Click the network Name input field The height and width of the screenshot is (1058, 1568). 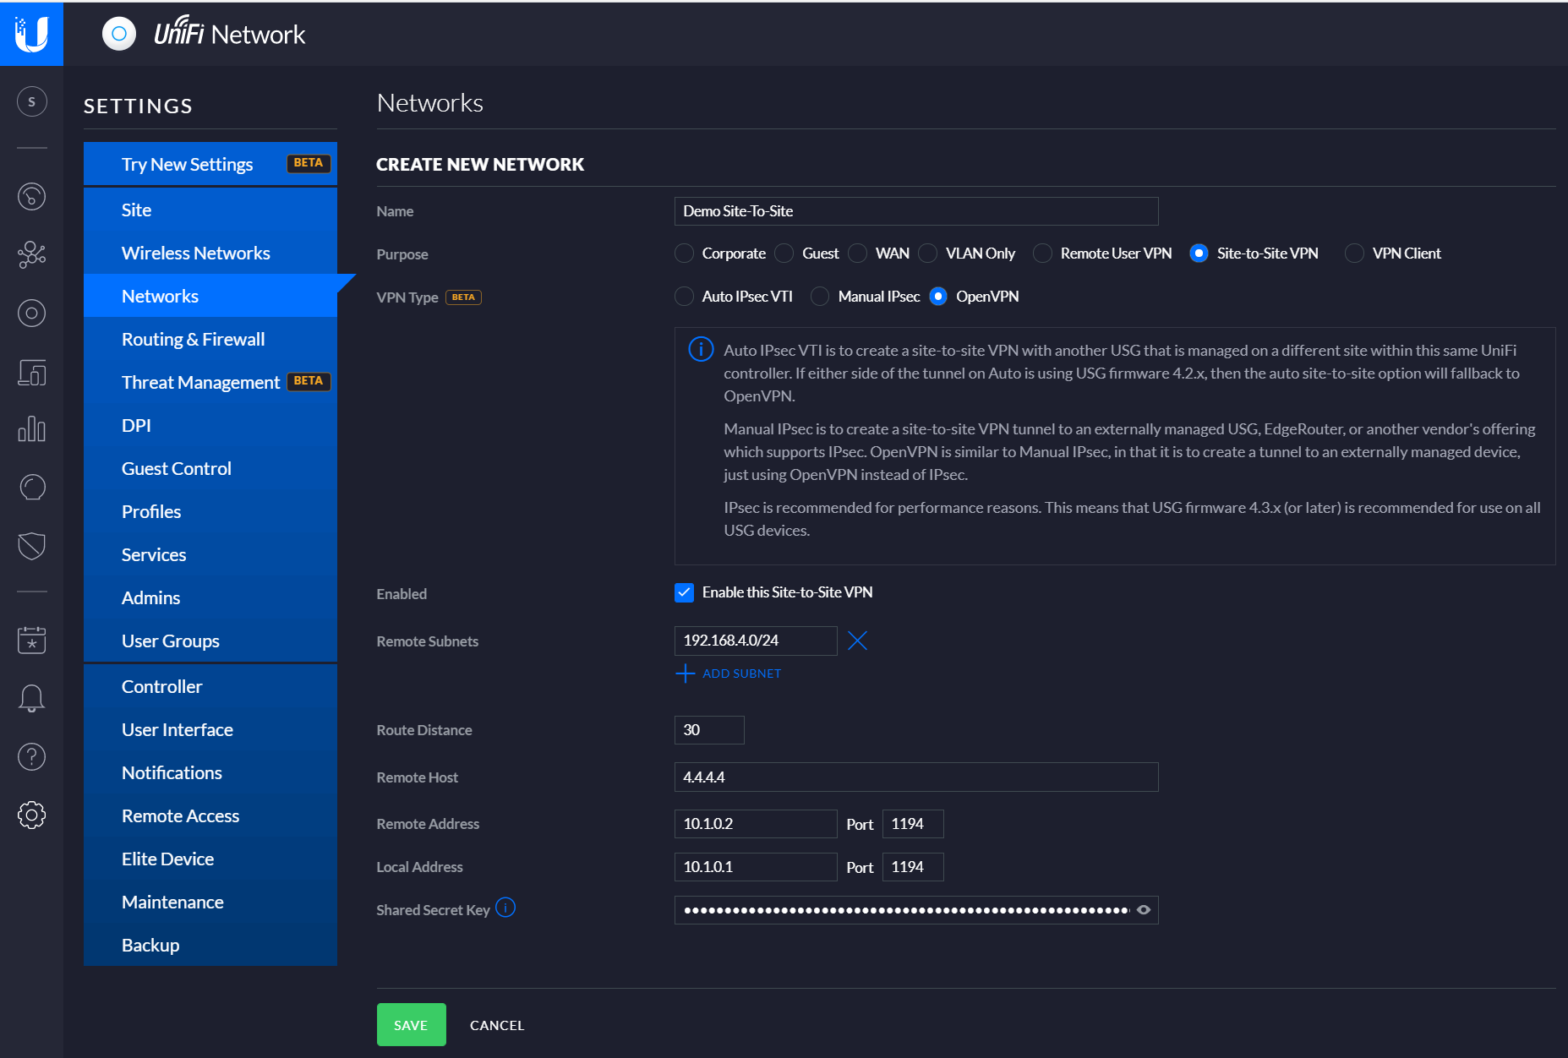click(916, 211)
